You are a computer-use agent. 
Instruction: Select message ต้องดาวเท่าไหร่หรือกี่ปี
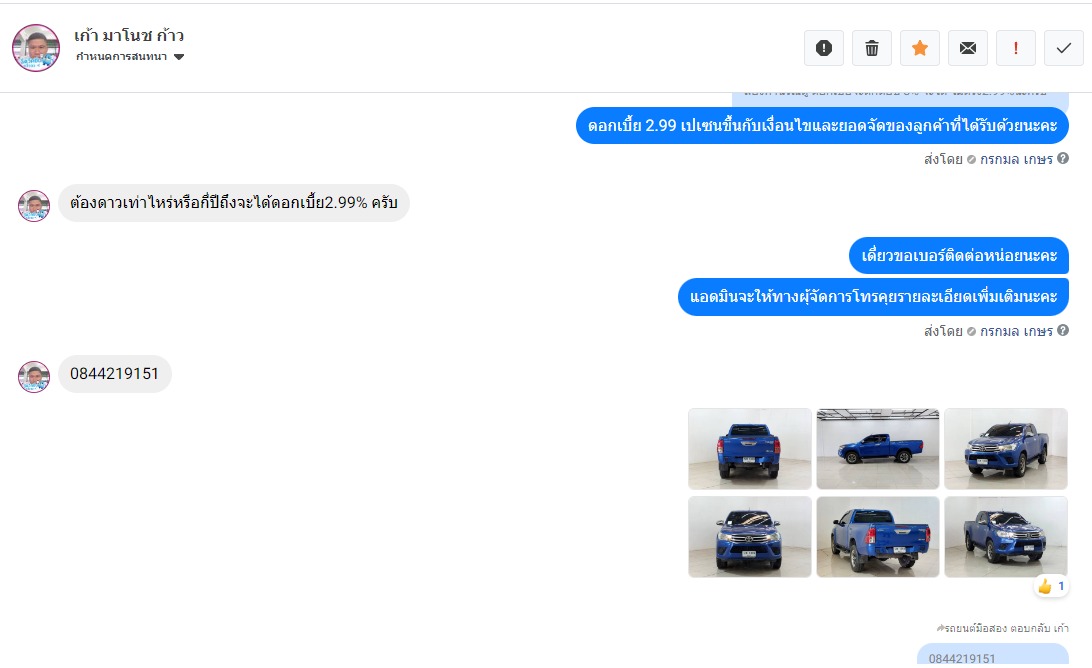[234, 203]
